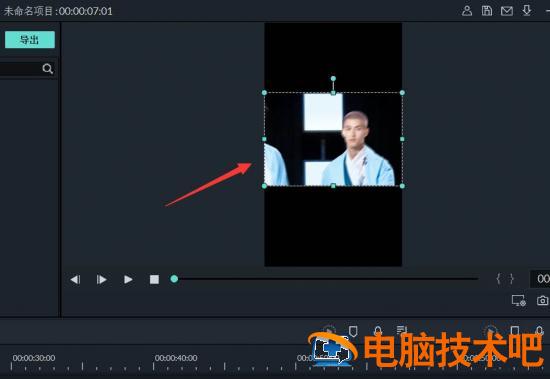550x379 pixels.
Task: Take a snapshot with the camera icon
Action: (543, 301)
